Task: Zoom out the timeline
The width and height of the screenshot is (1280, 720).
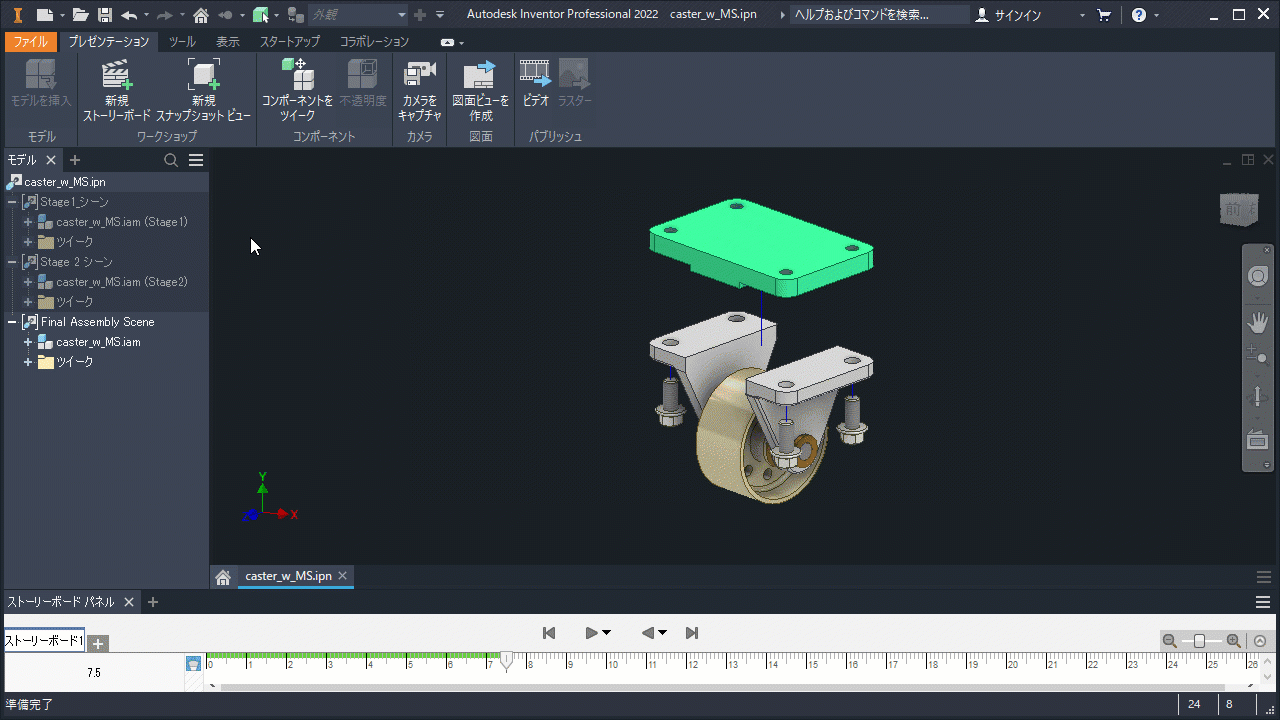Action: tap(1169, 641)
